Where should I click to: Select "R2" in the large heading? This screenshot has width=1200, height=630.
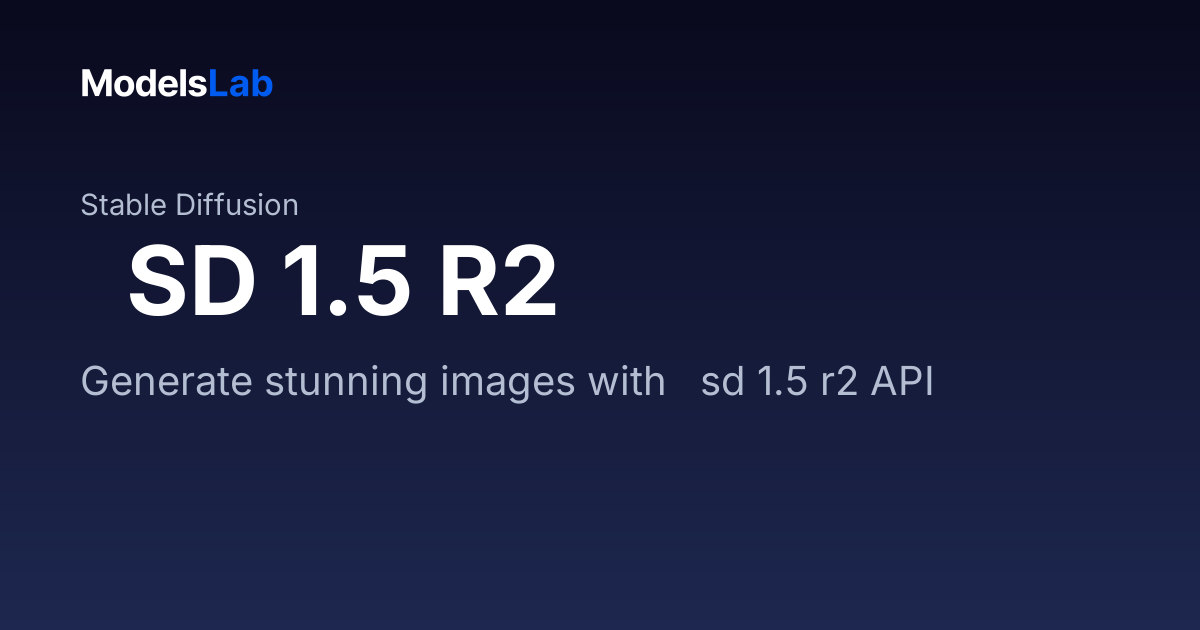coord(497,282)
